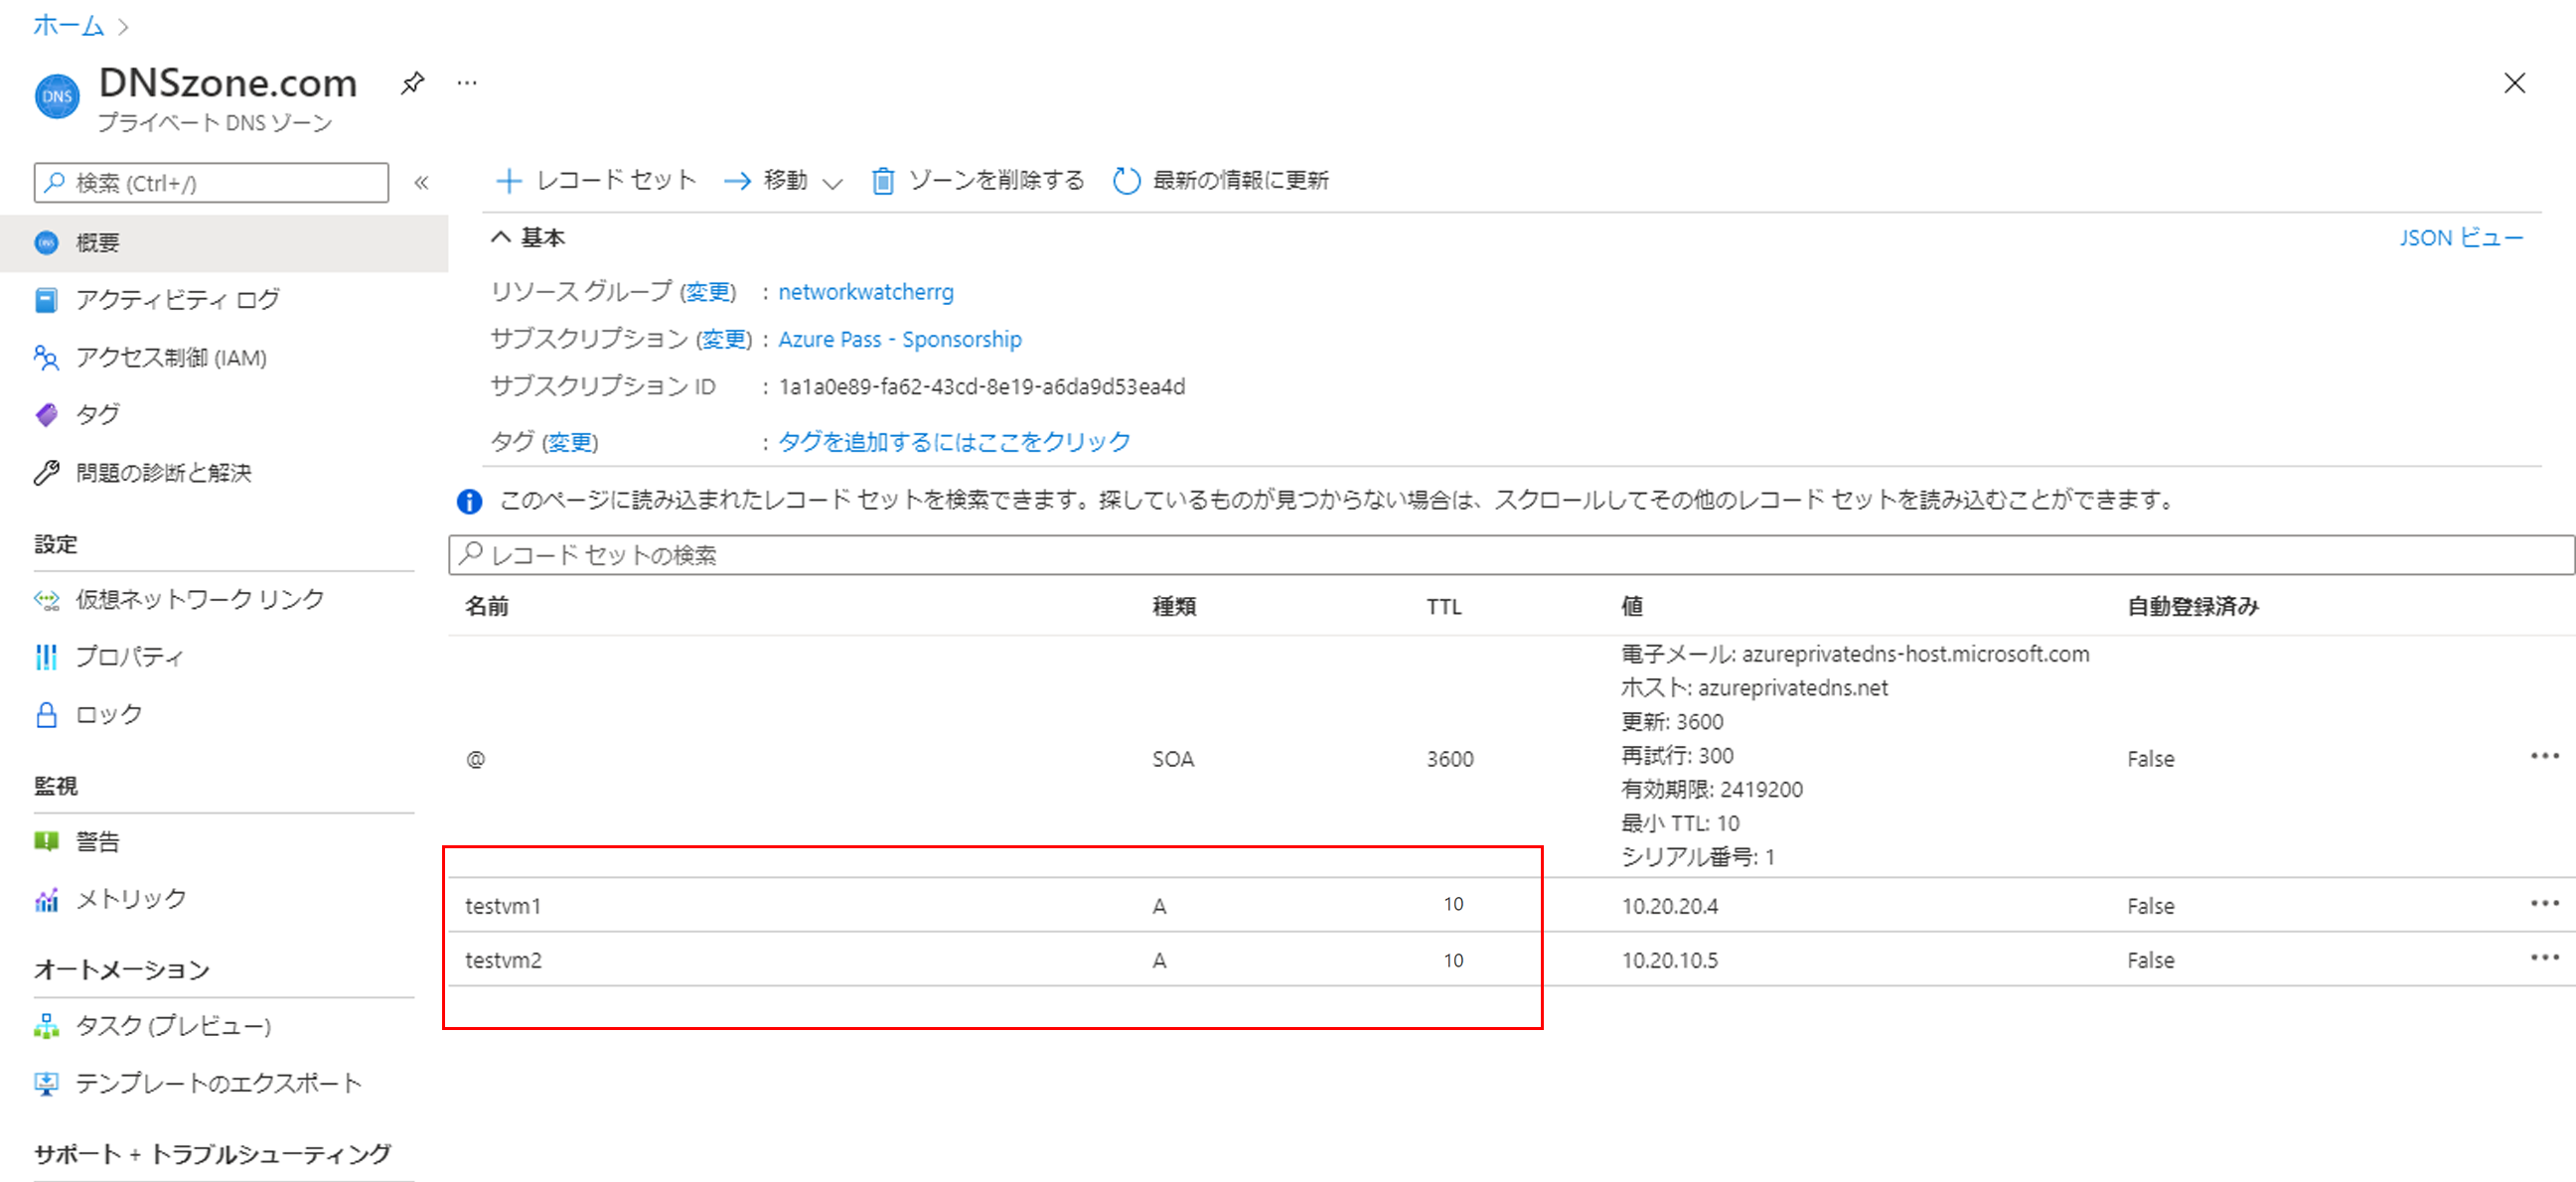
Task: Click the value 10.20.20.4
Action: [x=1670, y=906]
